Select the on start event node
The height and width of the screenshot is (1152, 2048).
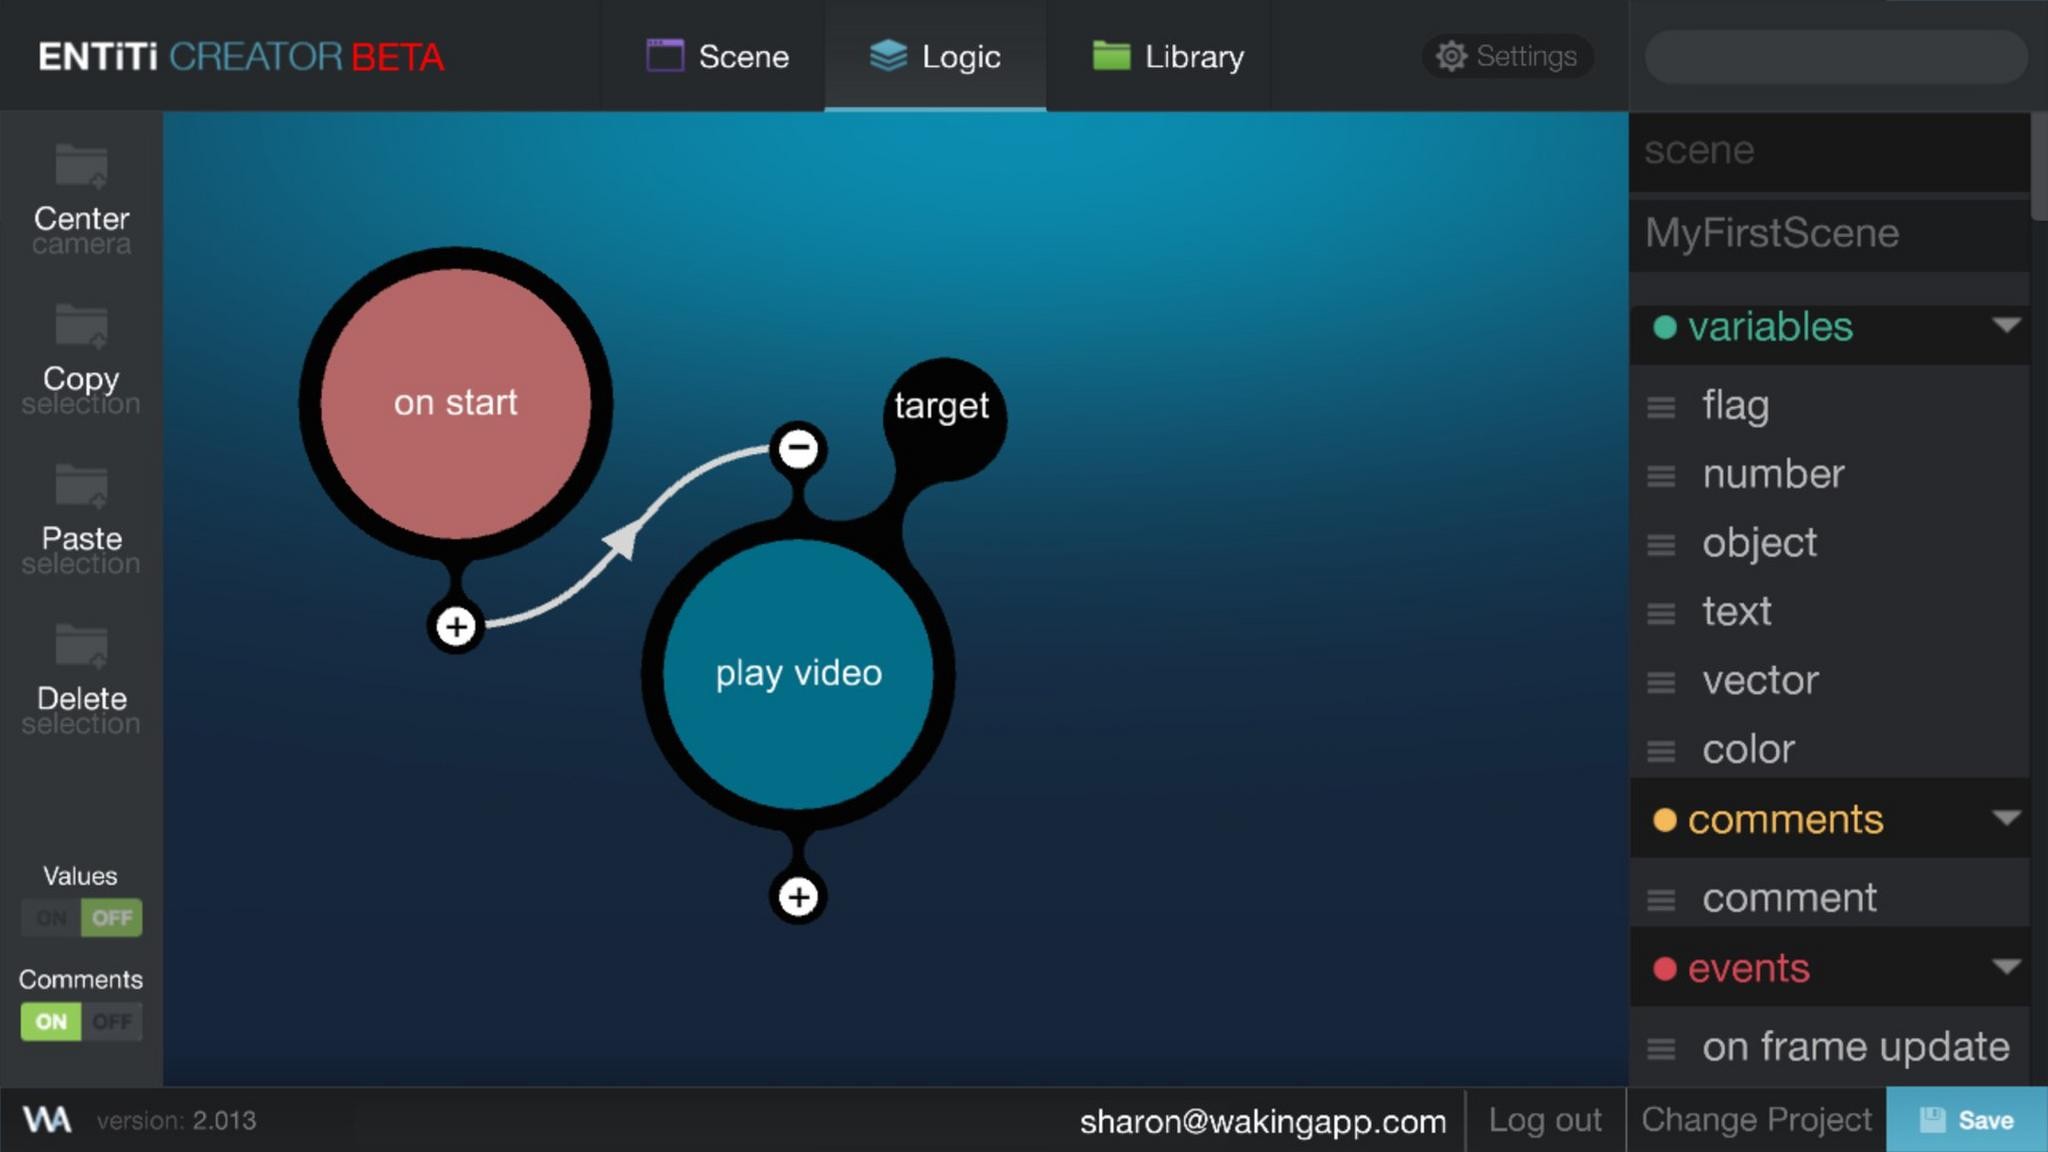tap(456, 403)
